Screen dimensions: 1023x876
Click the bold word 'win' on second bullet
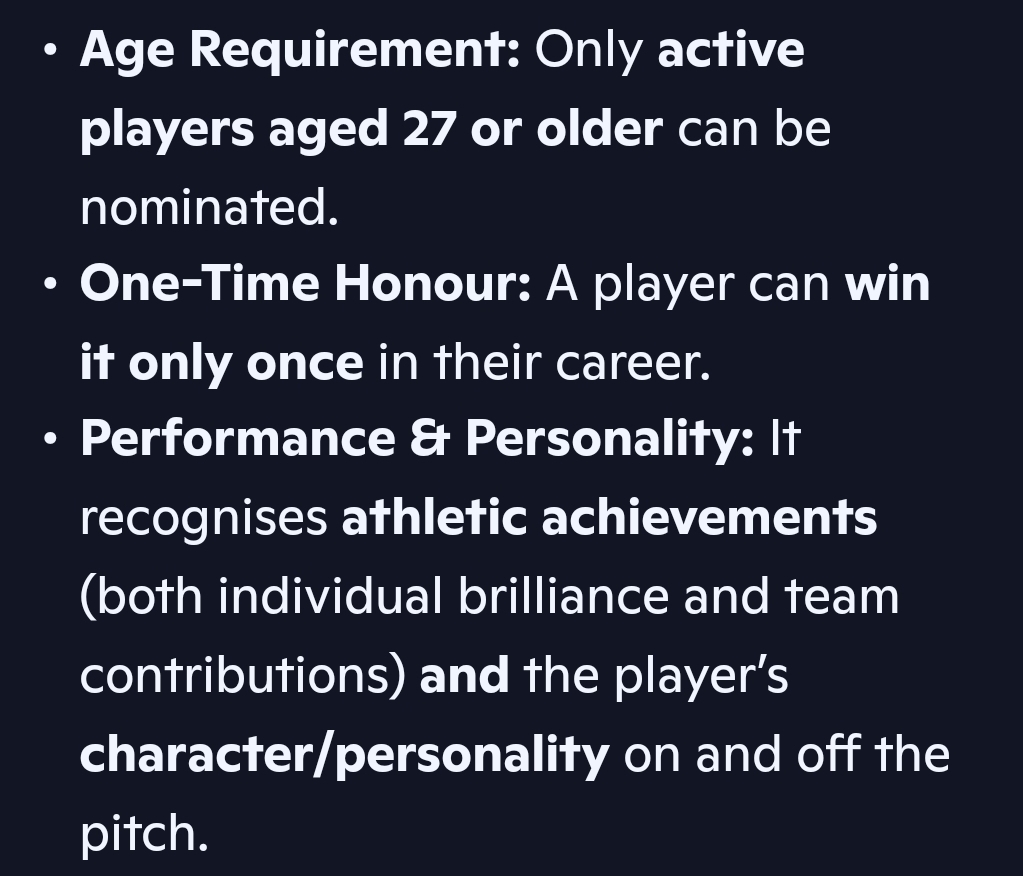tap(887, 285)
